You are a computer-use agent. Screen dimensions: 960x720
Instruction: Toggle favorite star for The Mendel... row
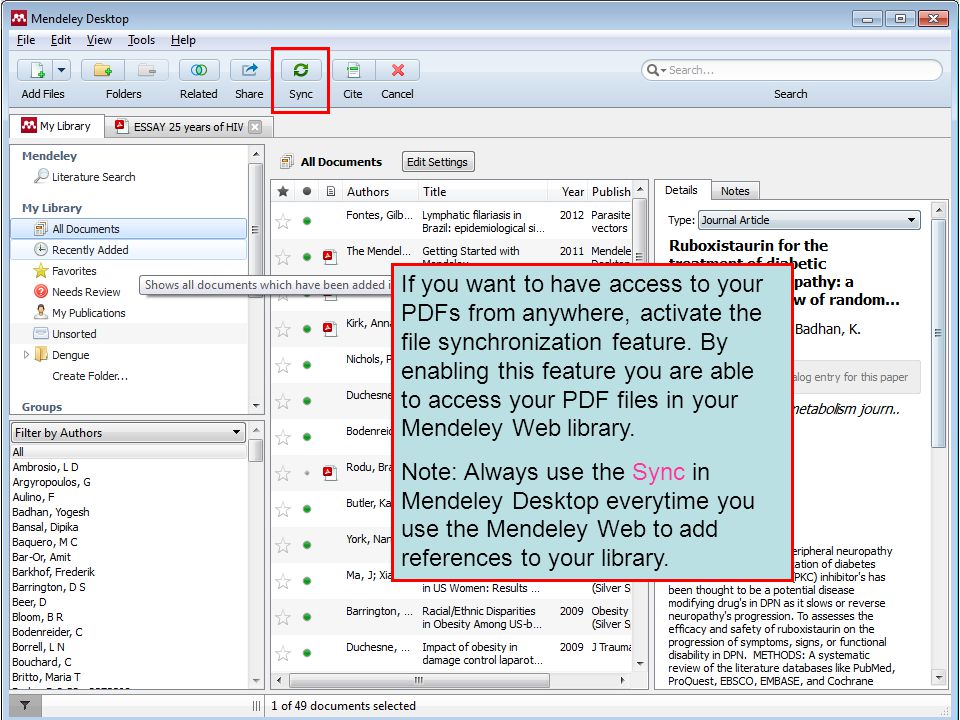coord(283,257)
